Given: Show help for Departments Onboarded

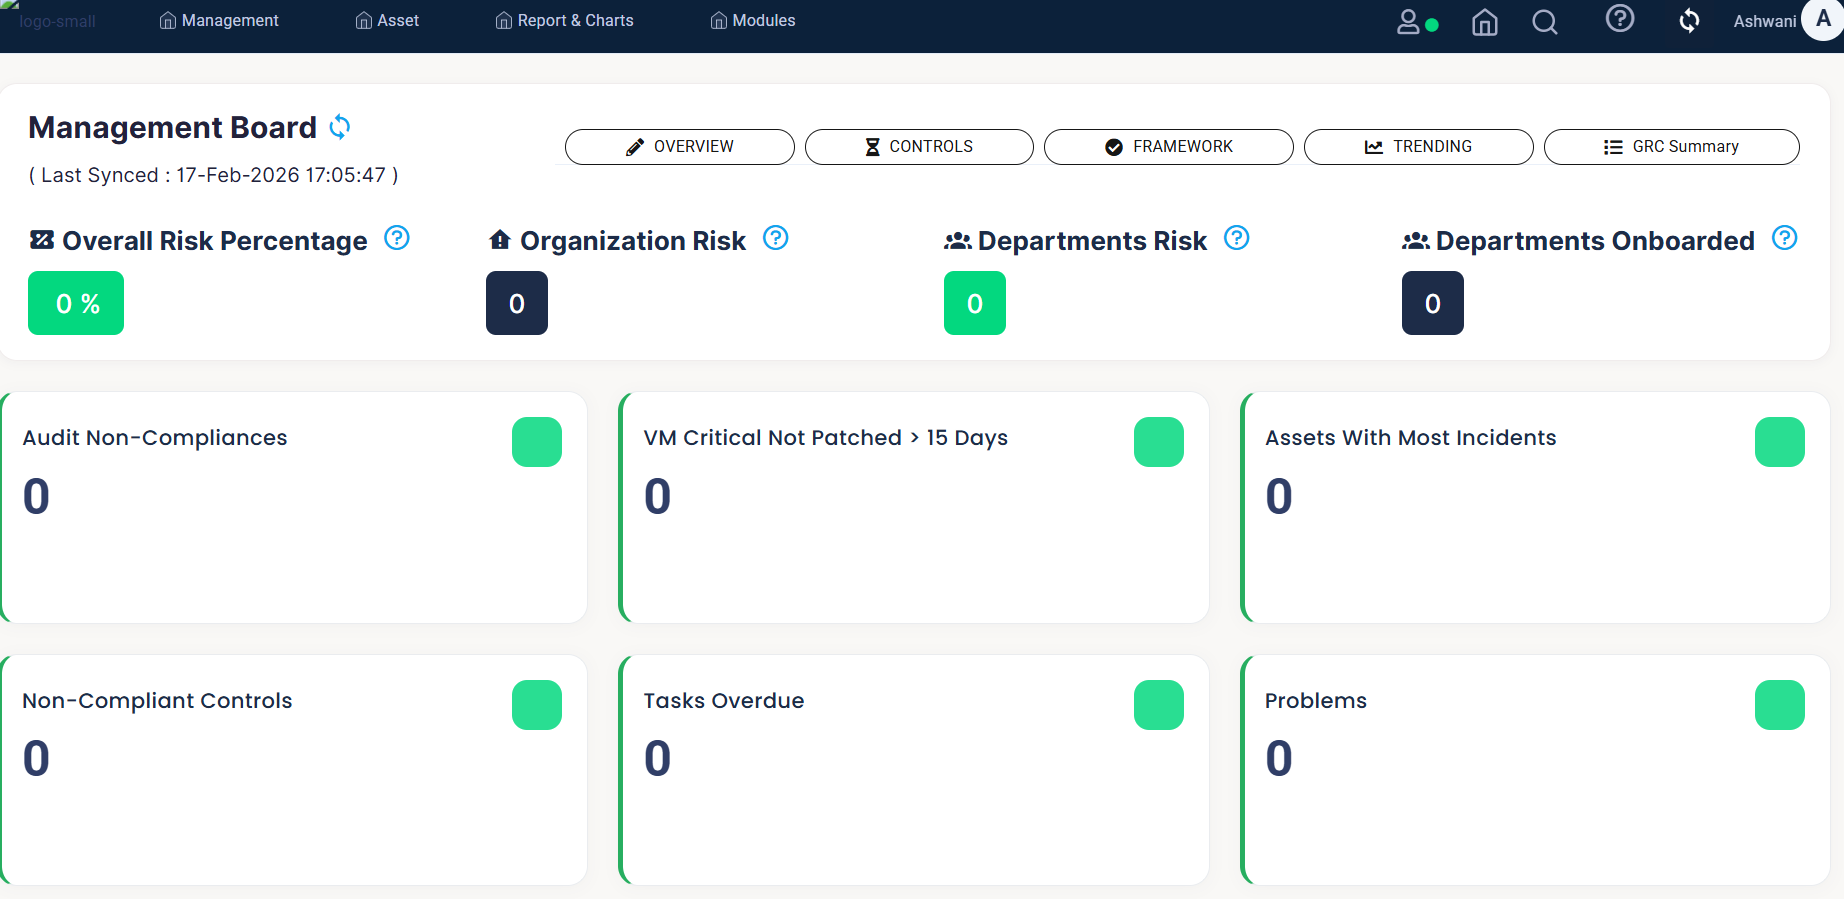Looking at the screenshot, I should pyautogui.click(x=1785, y=238).
